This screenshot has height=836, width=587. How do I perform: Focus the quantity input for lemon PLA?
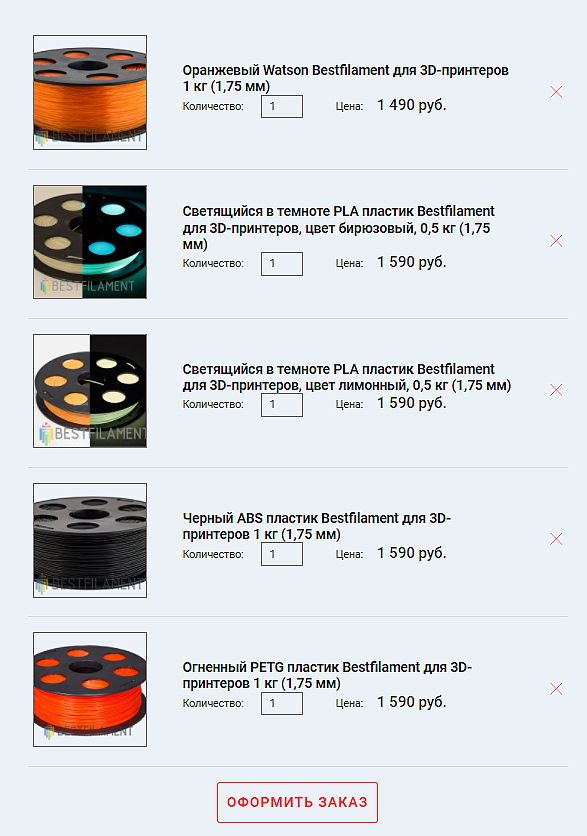tap(282, 405)
